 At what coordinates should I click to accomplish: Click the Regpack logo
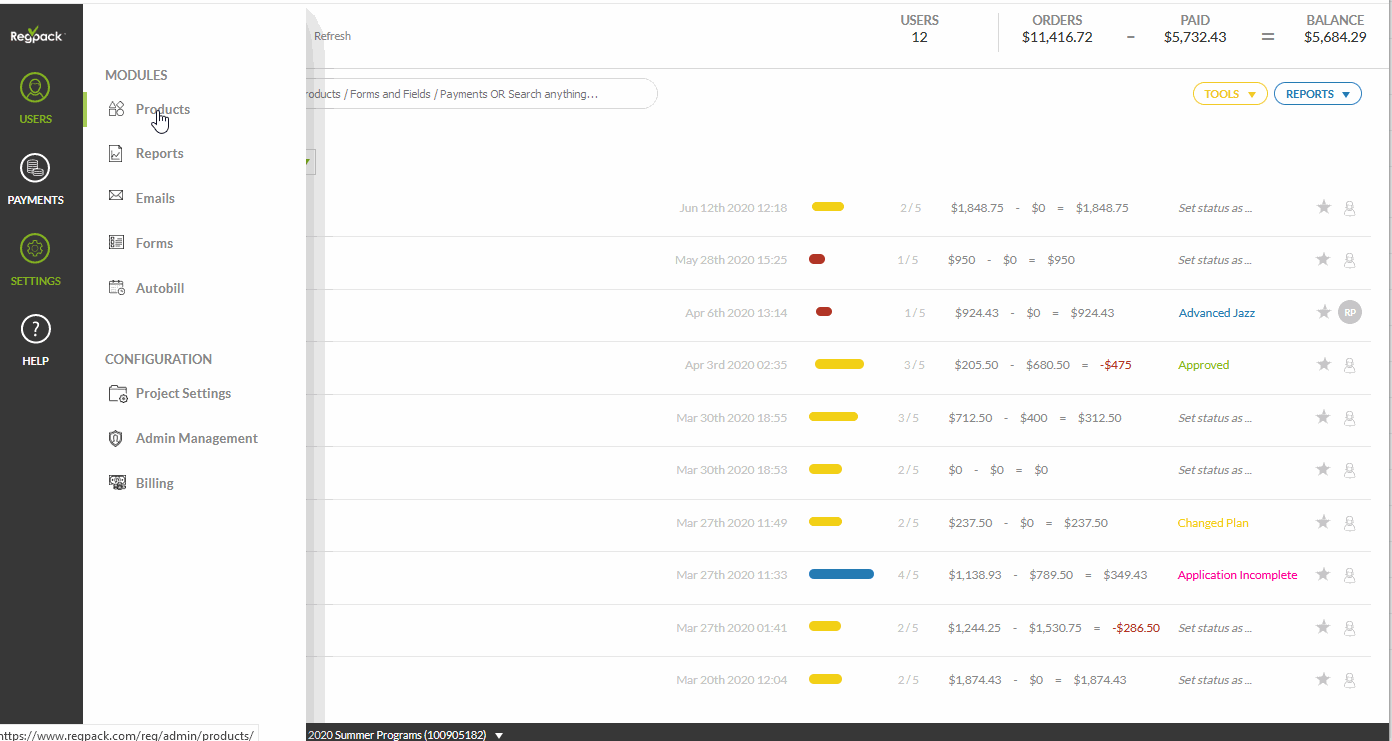click(37, 34)
